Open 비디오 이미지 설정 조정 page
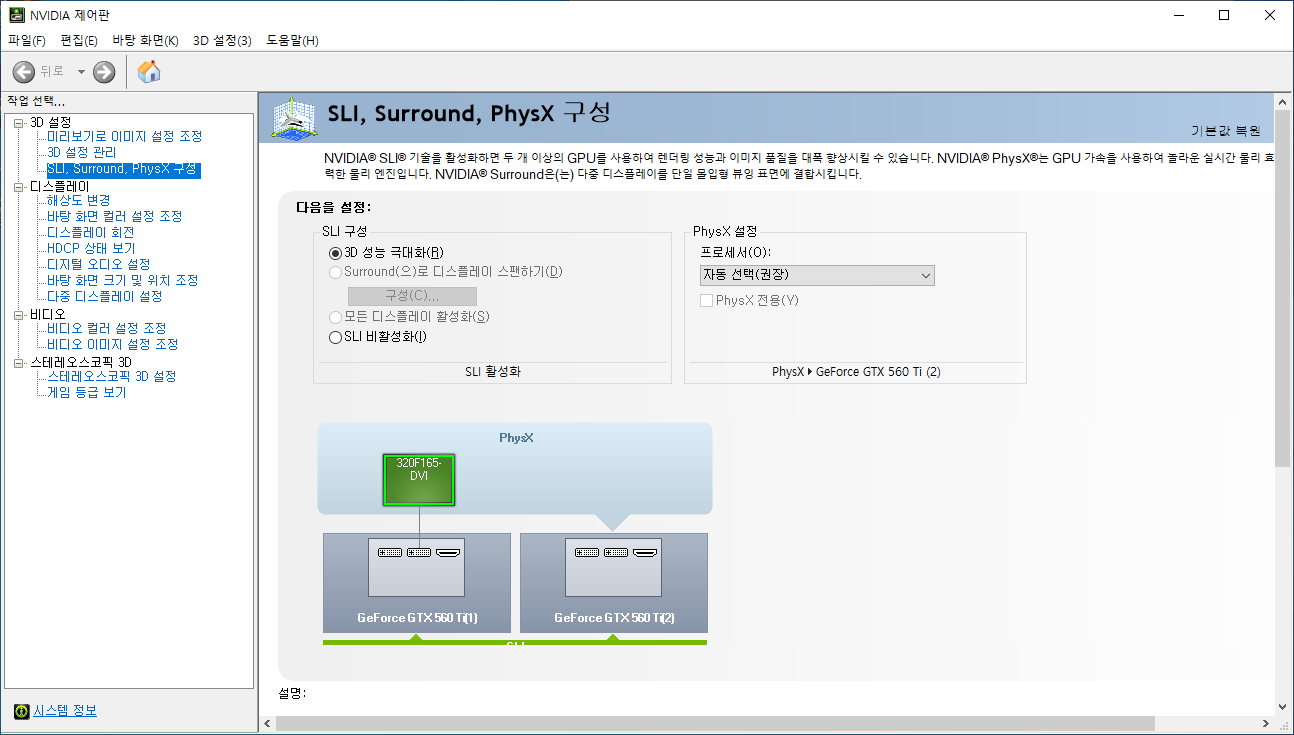 pos(112,344)
